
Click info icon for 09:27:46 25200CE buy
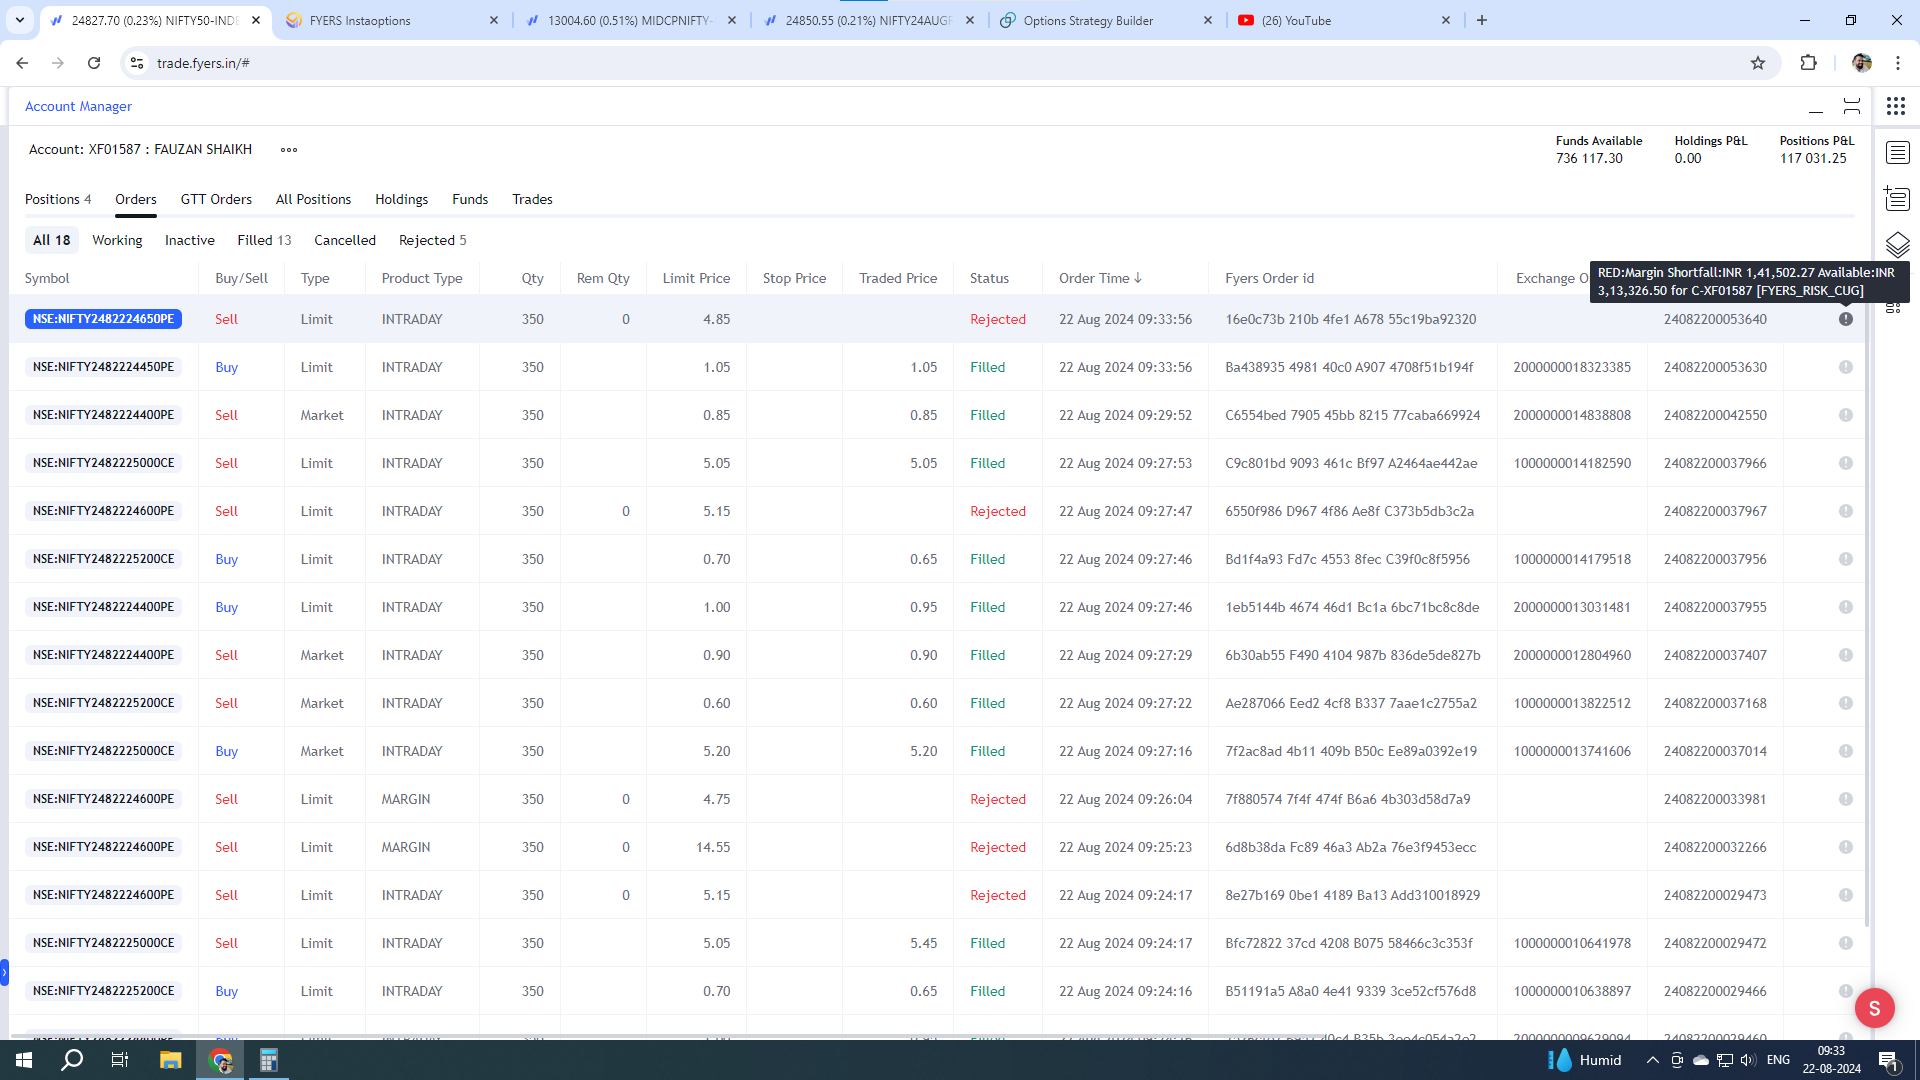[1846, 559]
